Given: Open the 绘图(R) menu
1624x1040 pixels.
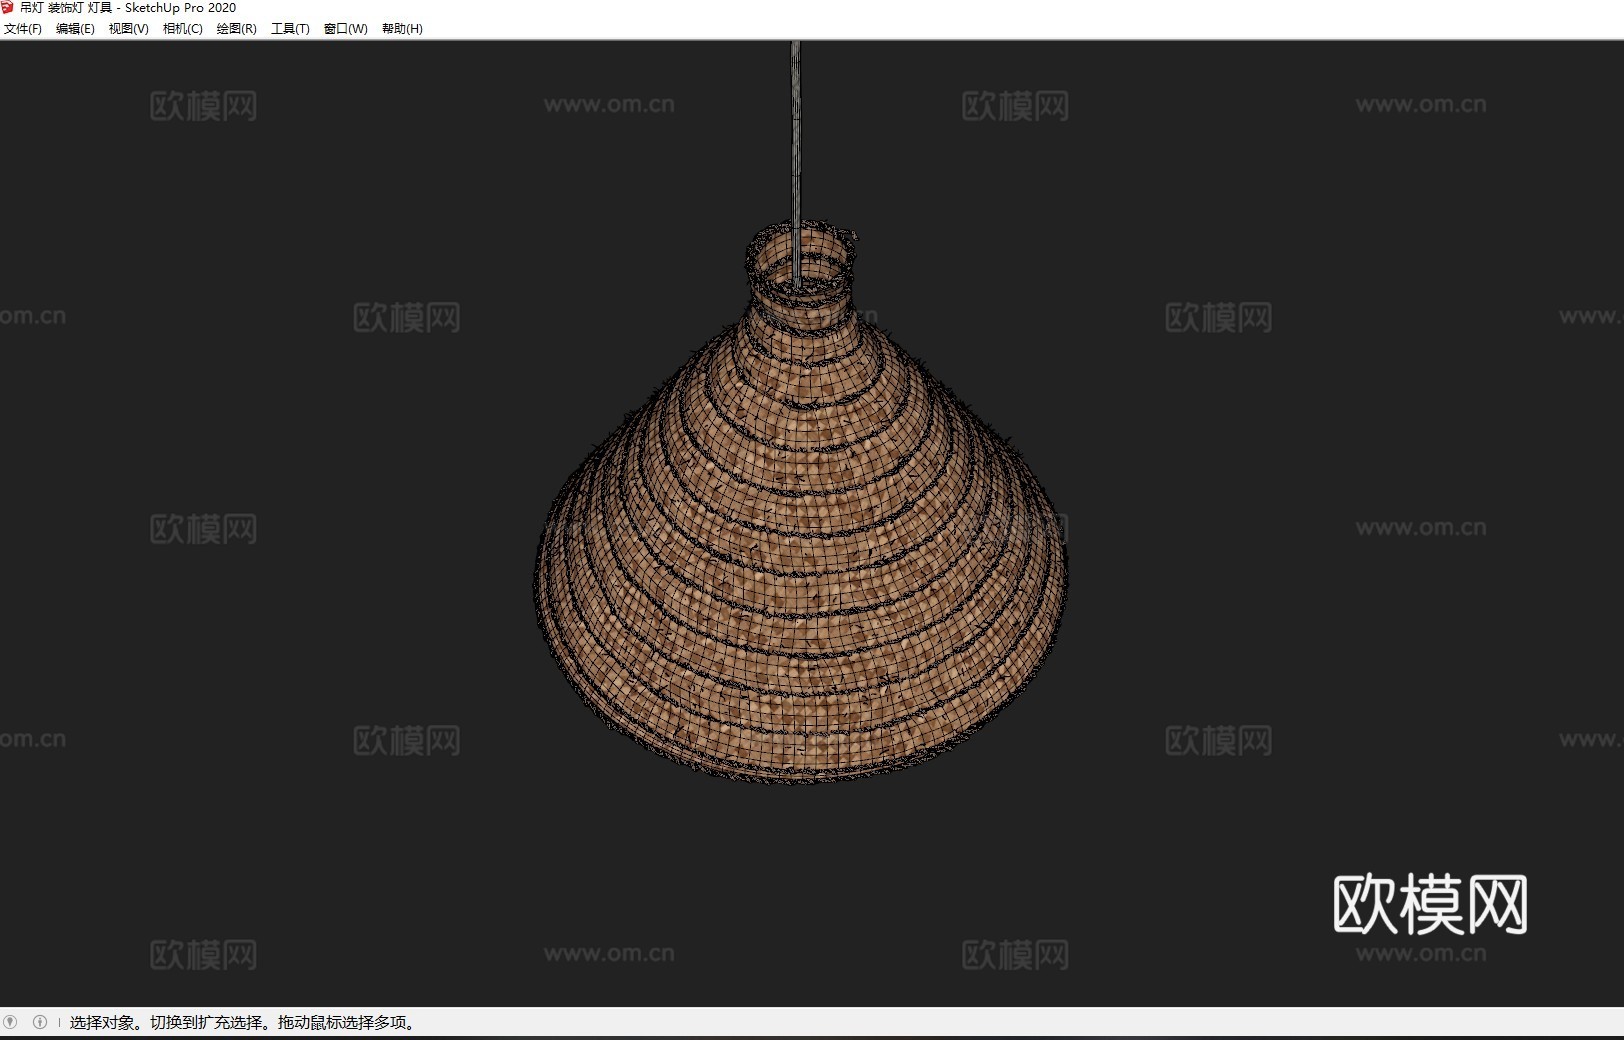Looking at the screenshot, I should pyautogui.click(x=236, y=29).
